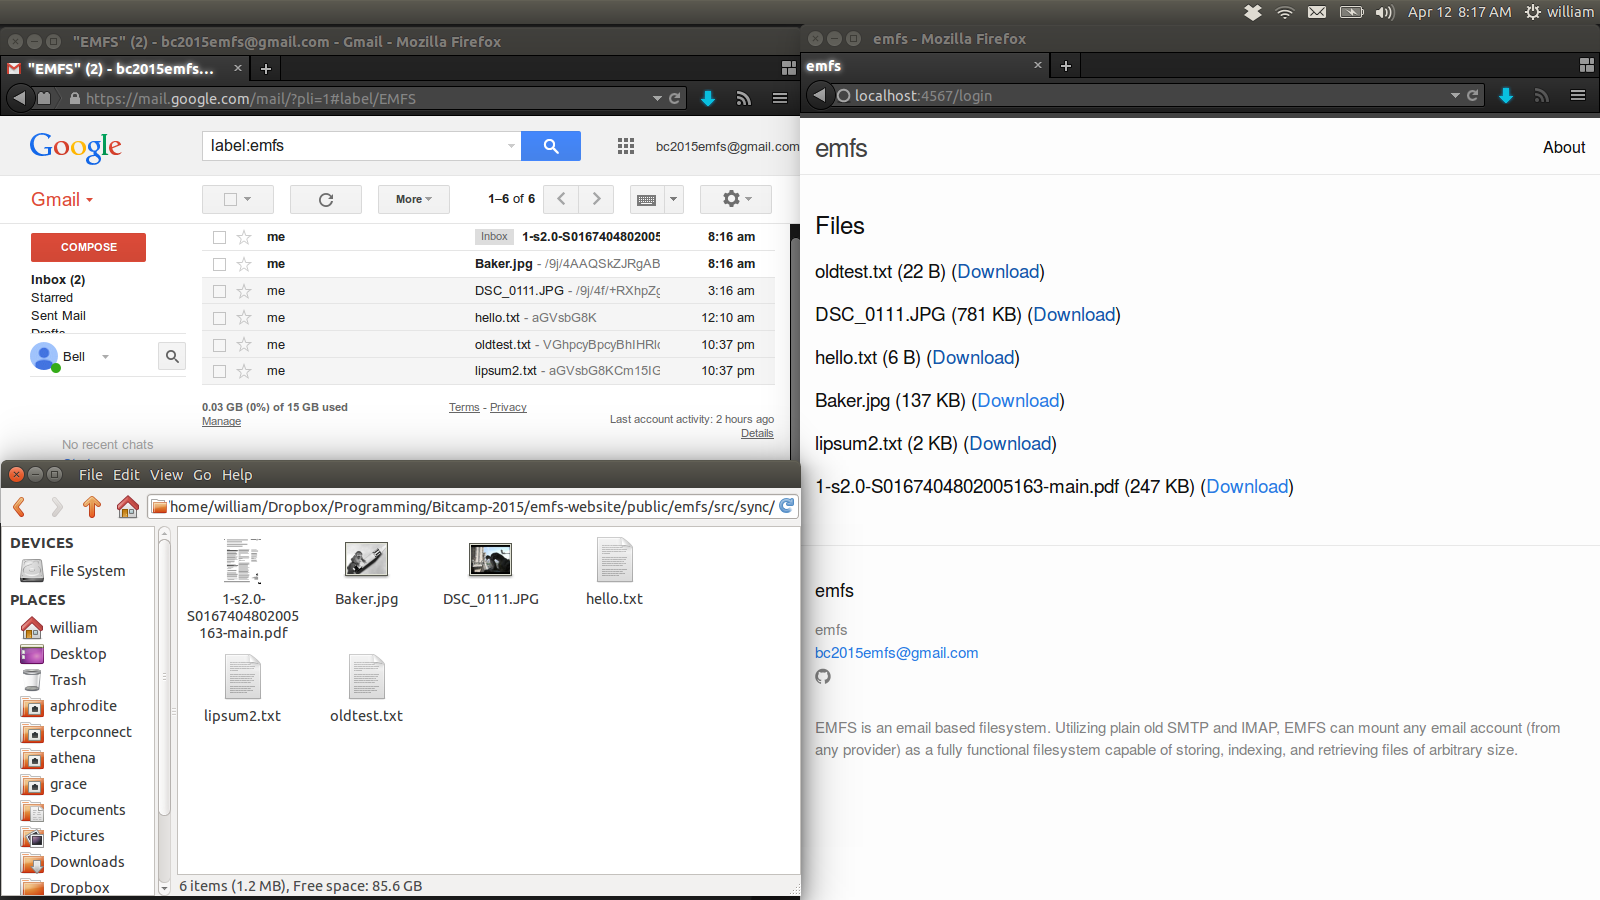
Task: Open hamburger menu in emfs Firefox window
Action: click(x=1578, y=95)
